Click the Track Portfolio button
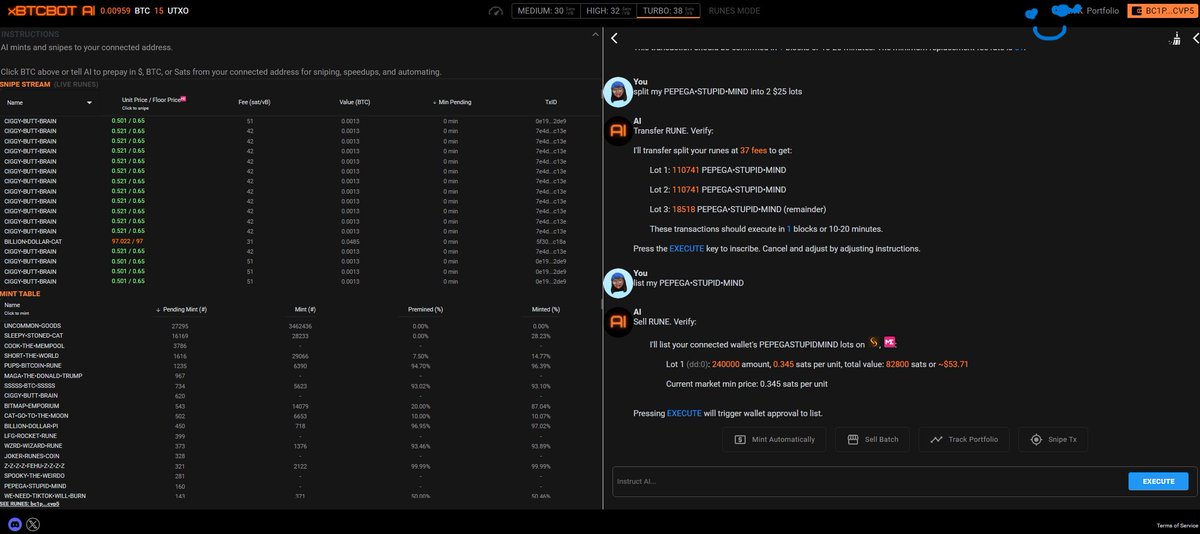This screenshot has width=1200, height=534. click(964, 439)
